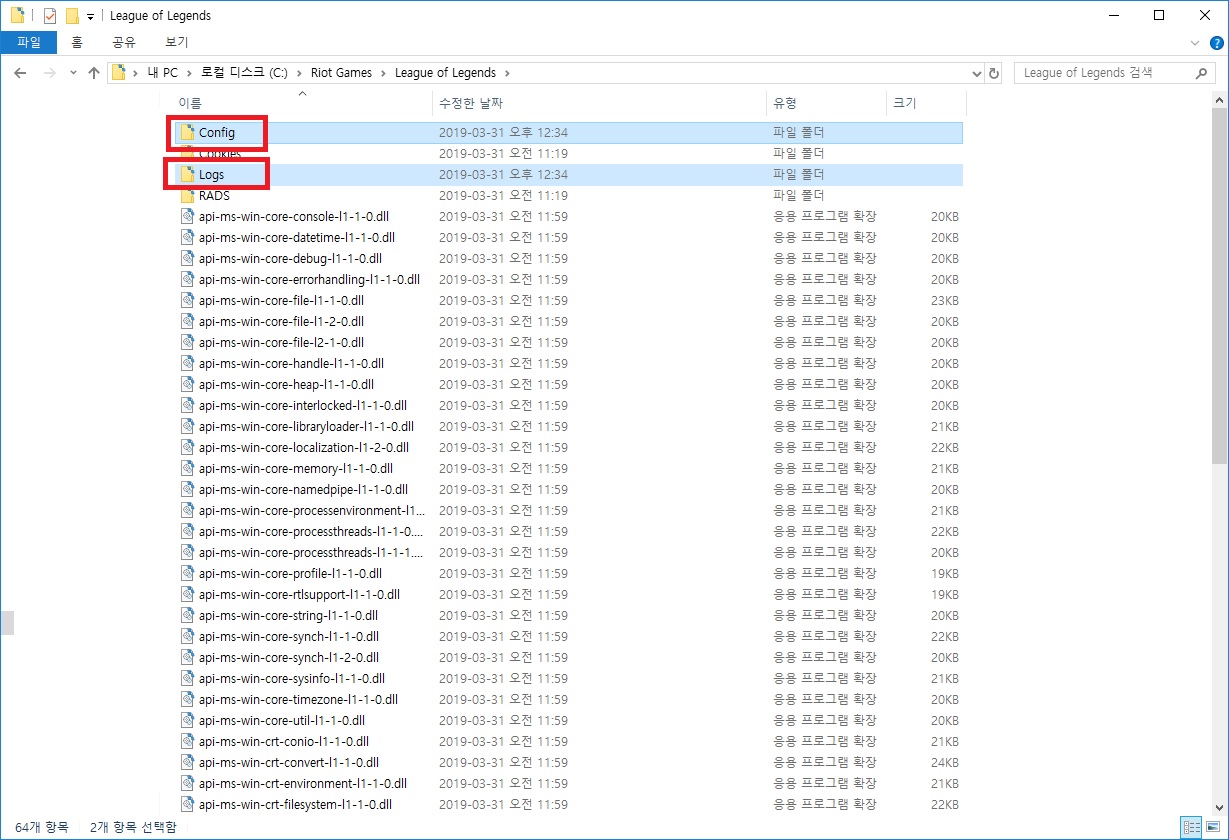
Task: Open the 보기 ribbon tab
Action: pos(177,43)
